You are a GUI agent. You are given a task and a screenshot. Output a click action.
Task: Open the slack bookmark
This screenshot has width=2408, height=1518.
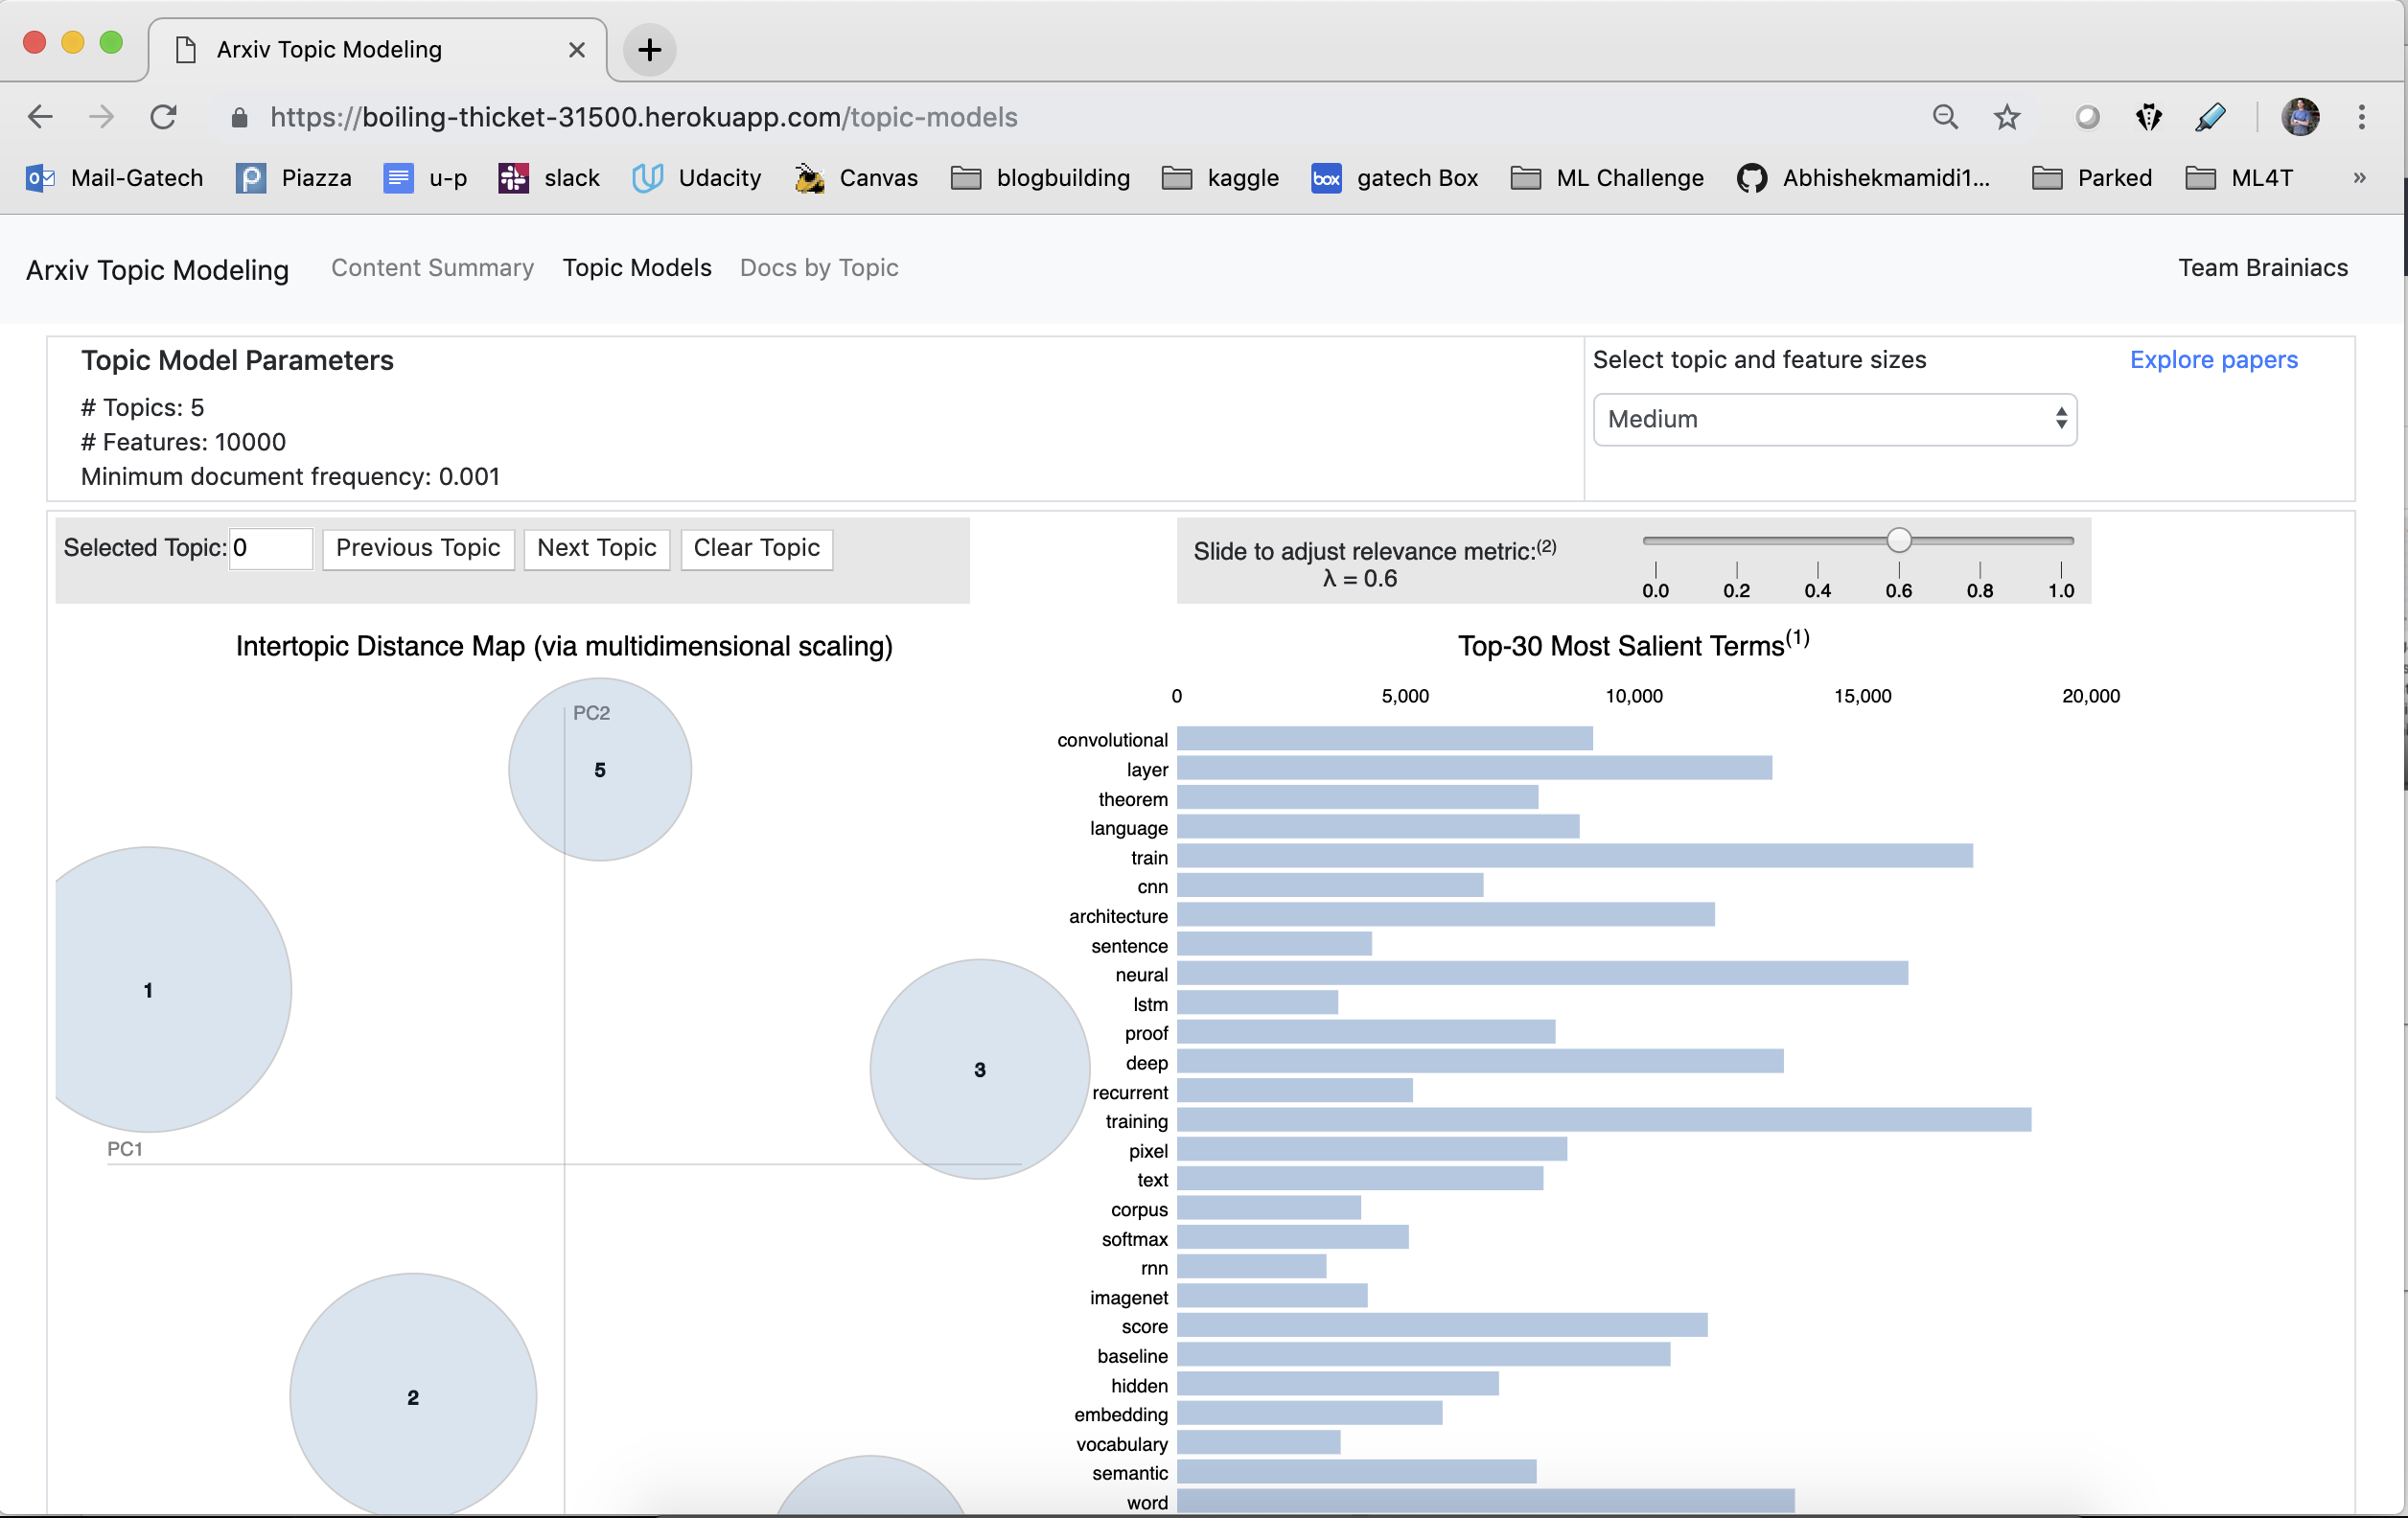click(x=549, y=178)
